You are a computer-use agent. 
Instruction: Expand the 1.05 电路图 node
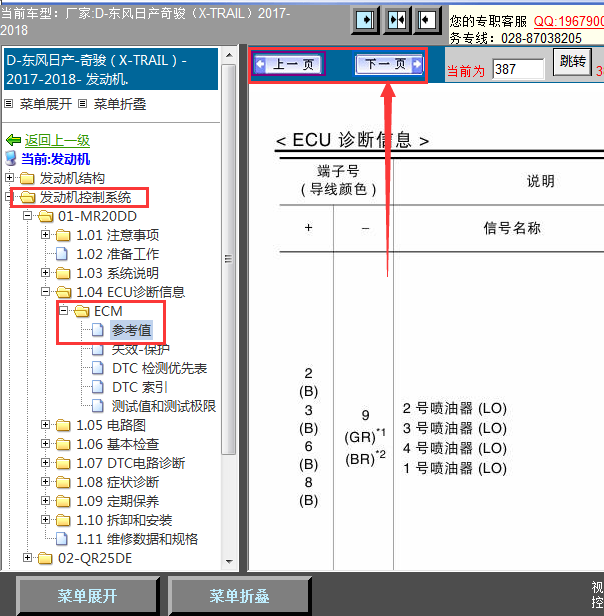(x=46, y=424)
